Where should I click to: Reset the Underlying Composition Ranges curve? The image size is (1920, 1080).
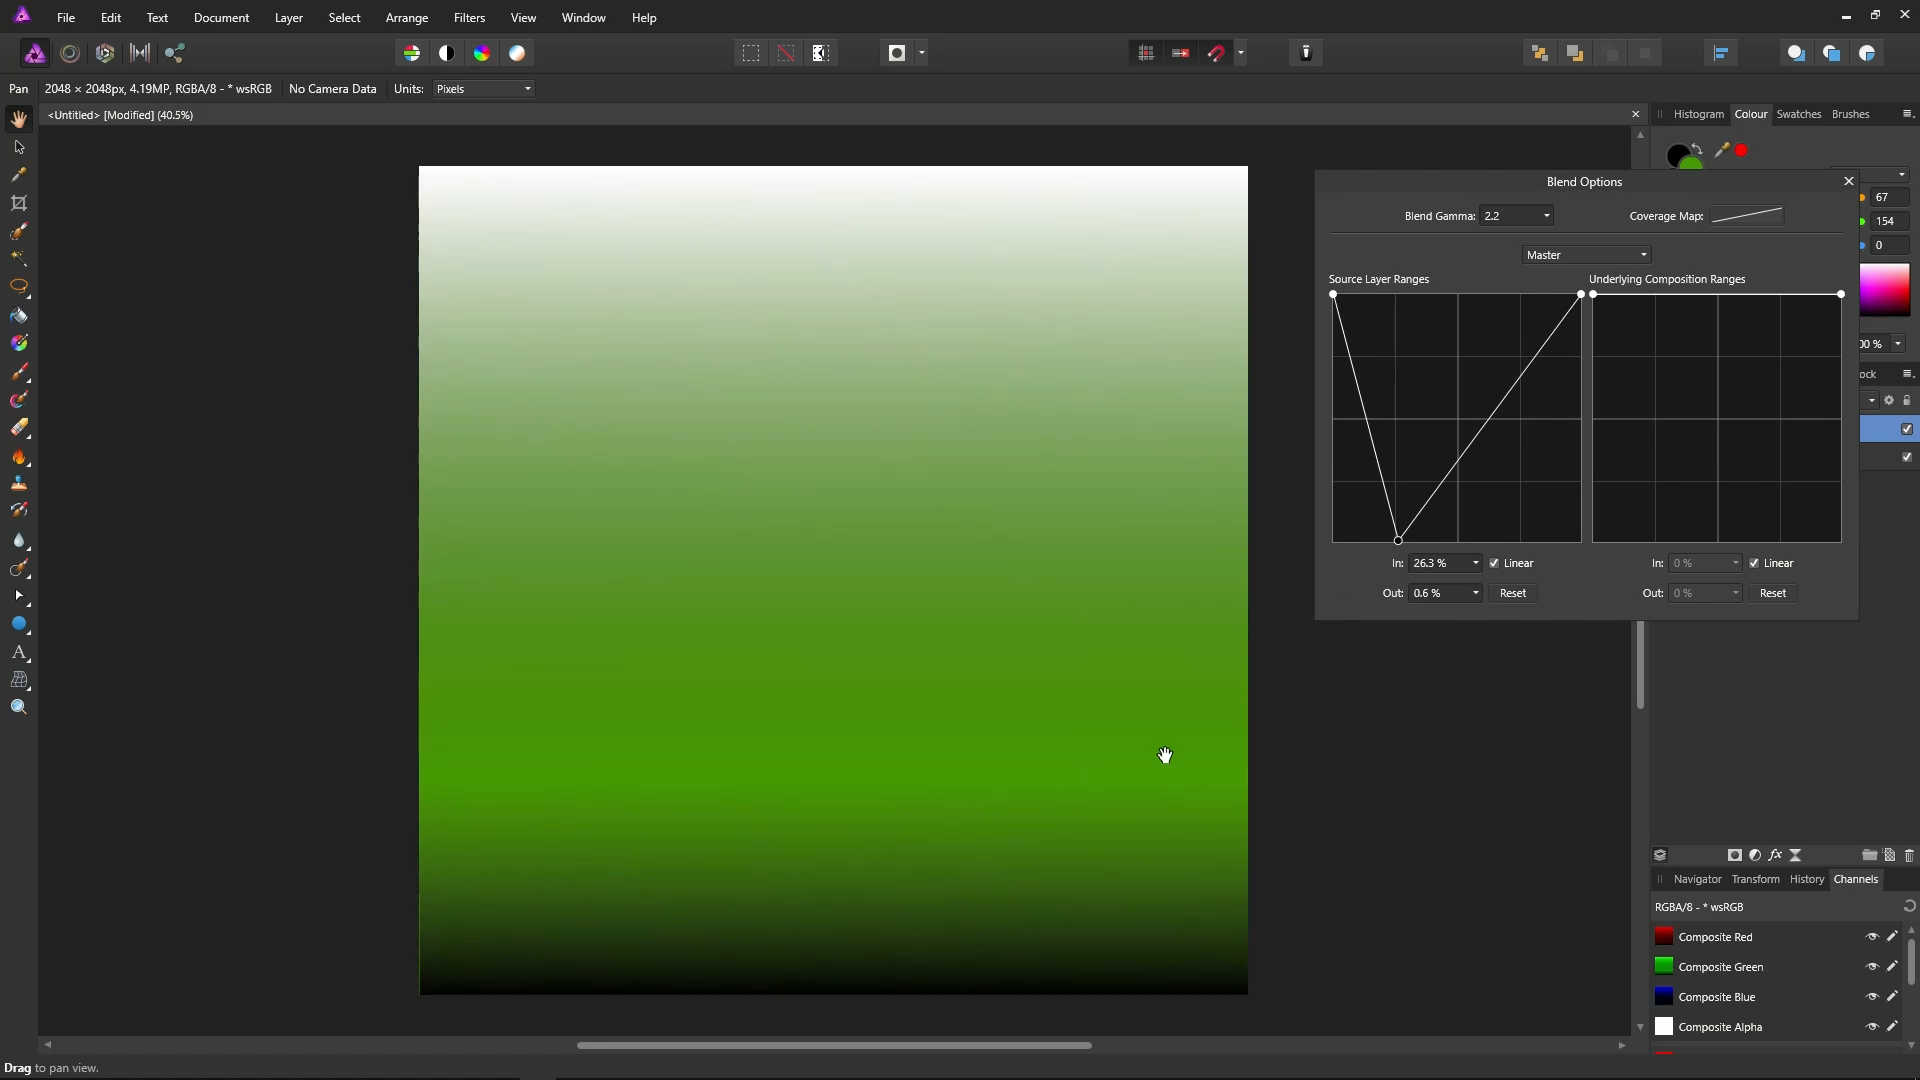1772,593
